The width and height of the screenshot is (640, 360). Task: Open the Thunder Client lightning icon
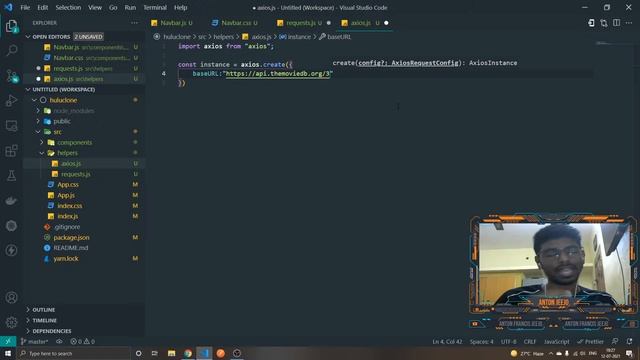click(x=11, y=250)
